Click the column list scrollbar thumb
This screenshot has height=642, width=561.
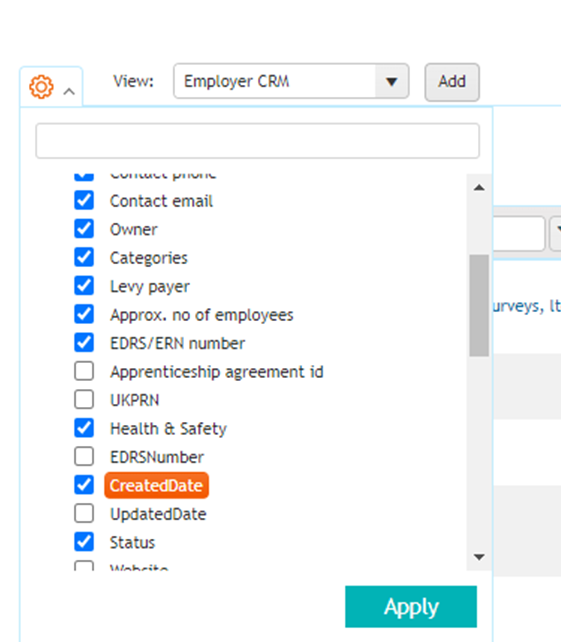(479, 305)
